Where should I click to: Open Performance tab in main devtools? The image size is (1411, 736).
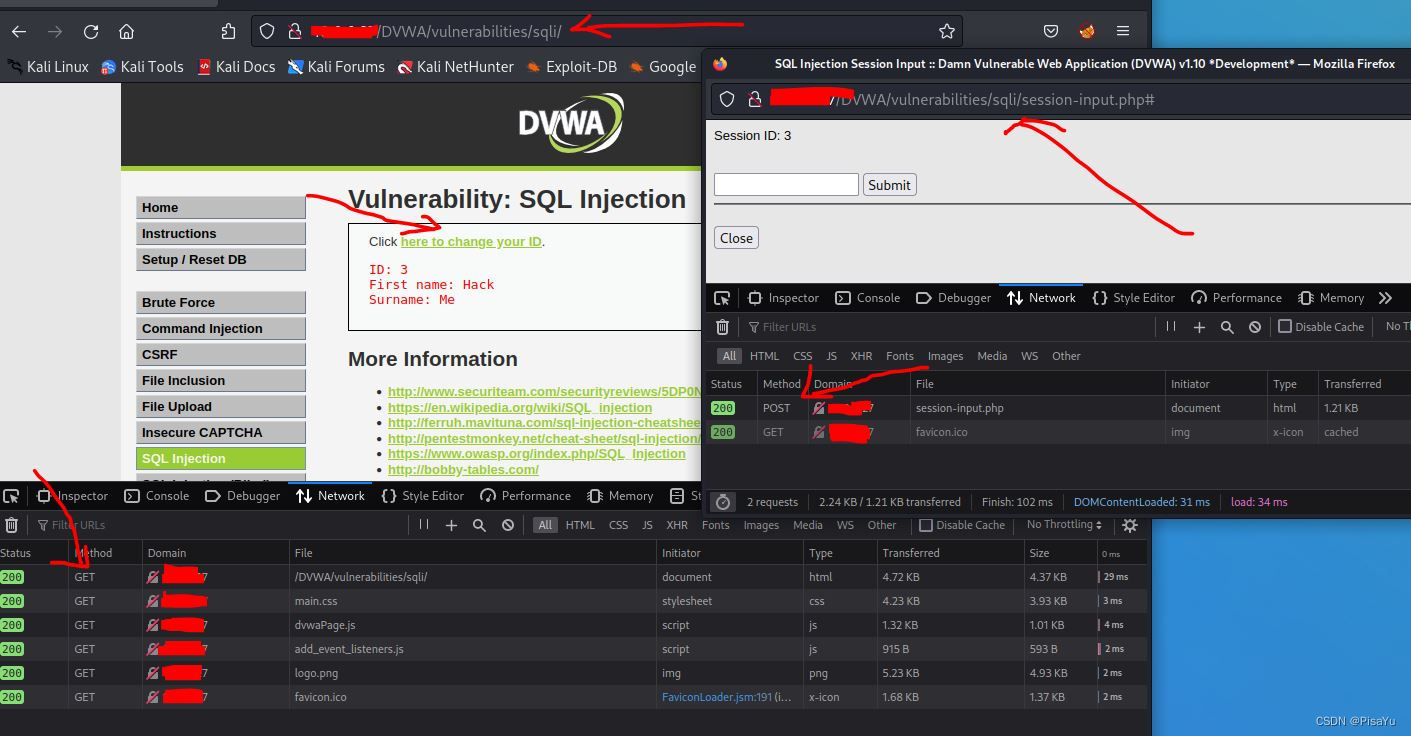click(525, 496)
